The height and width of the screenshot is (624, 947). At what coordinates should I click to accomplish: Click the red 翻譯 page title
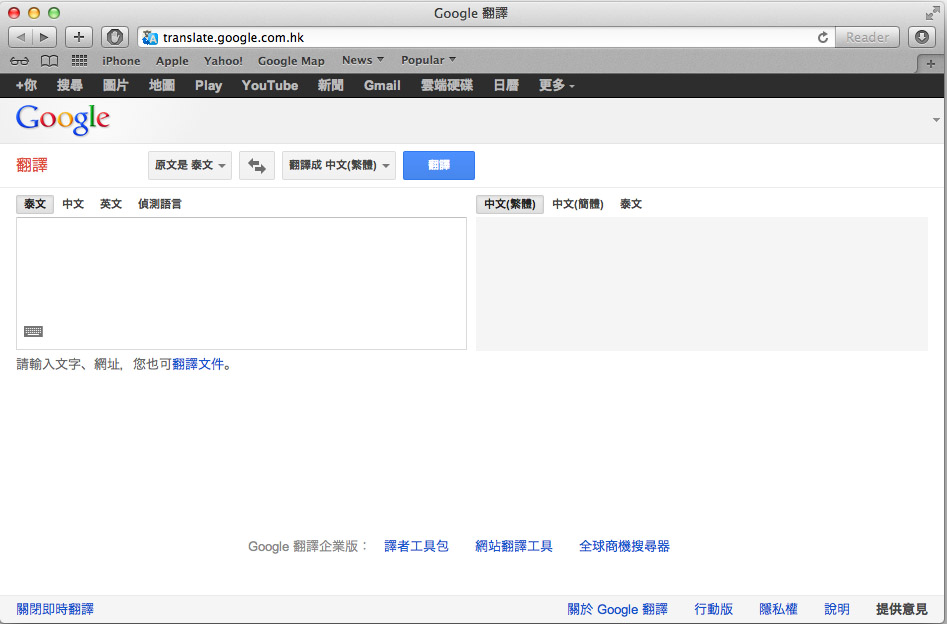[32, 165]
